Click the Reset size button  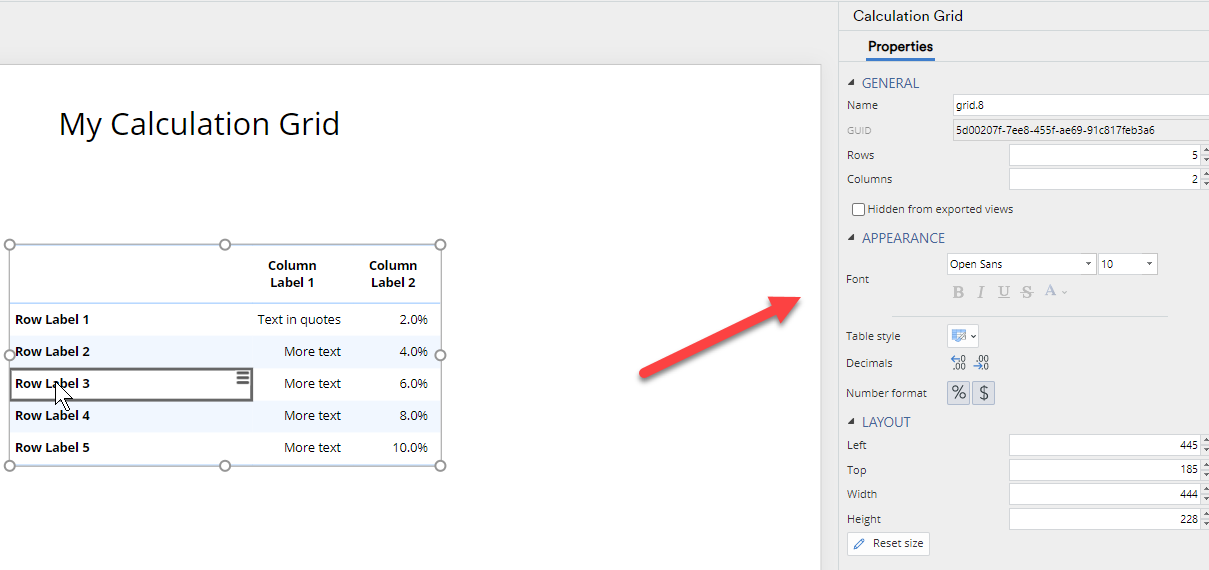click(888, 543)
